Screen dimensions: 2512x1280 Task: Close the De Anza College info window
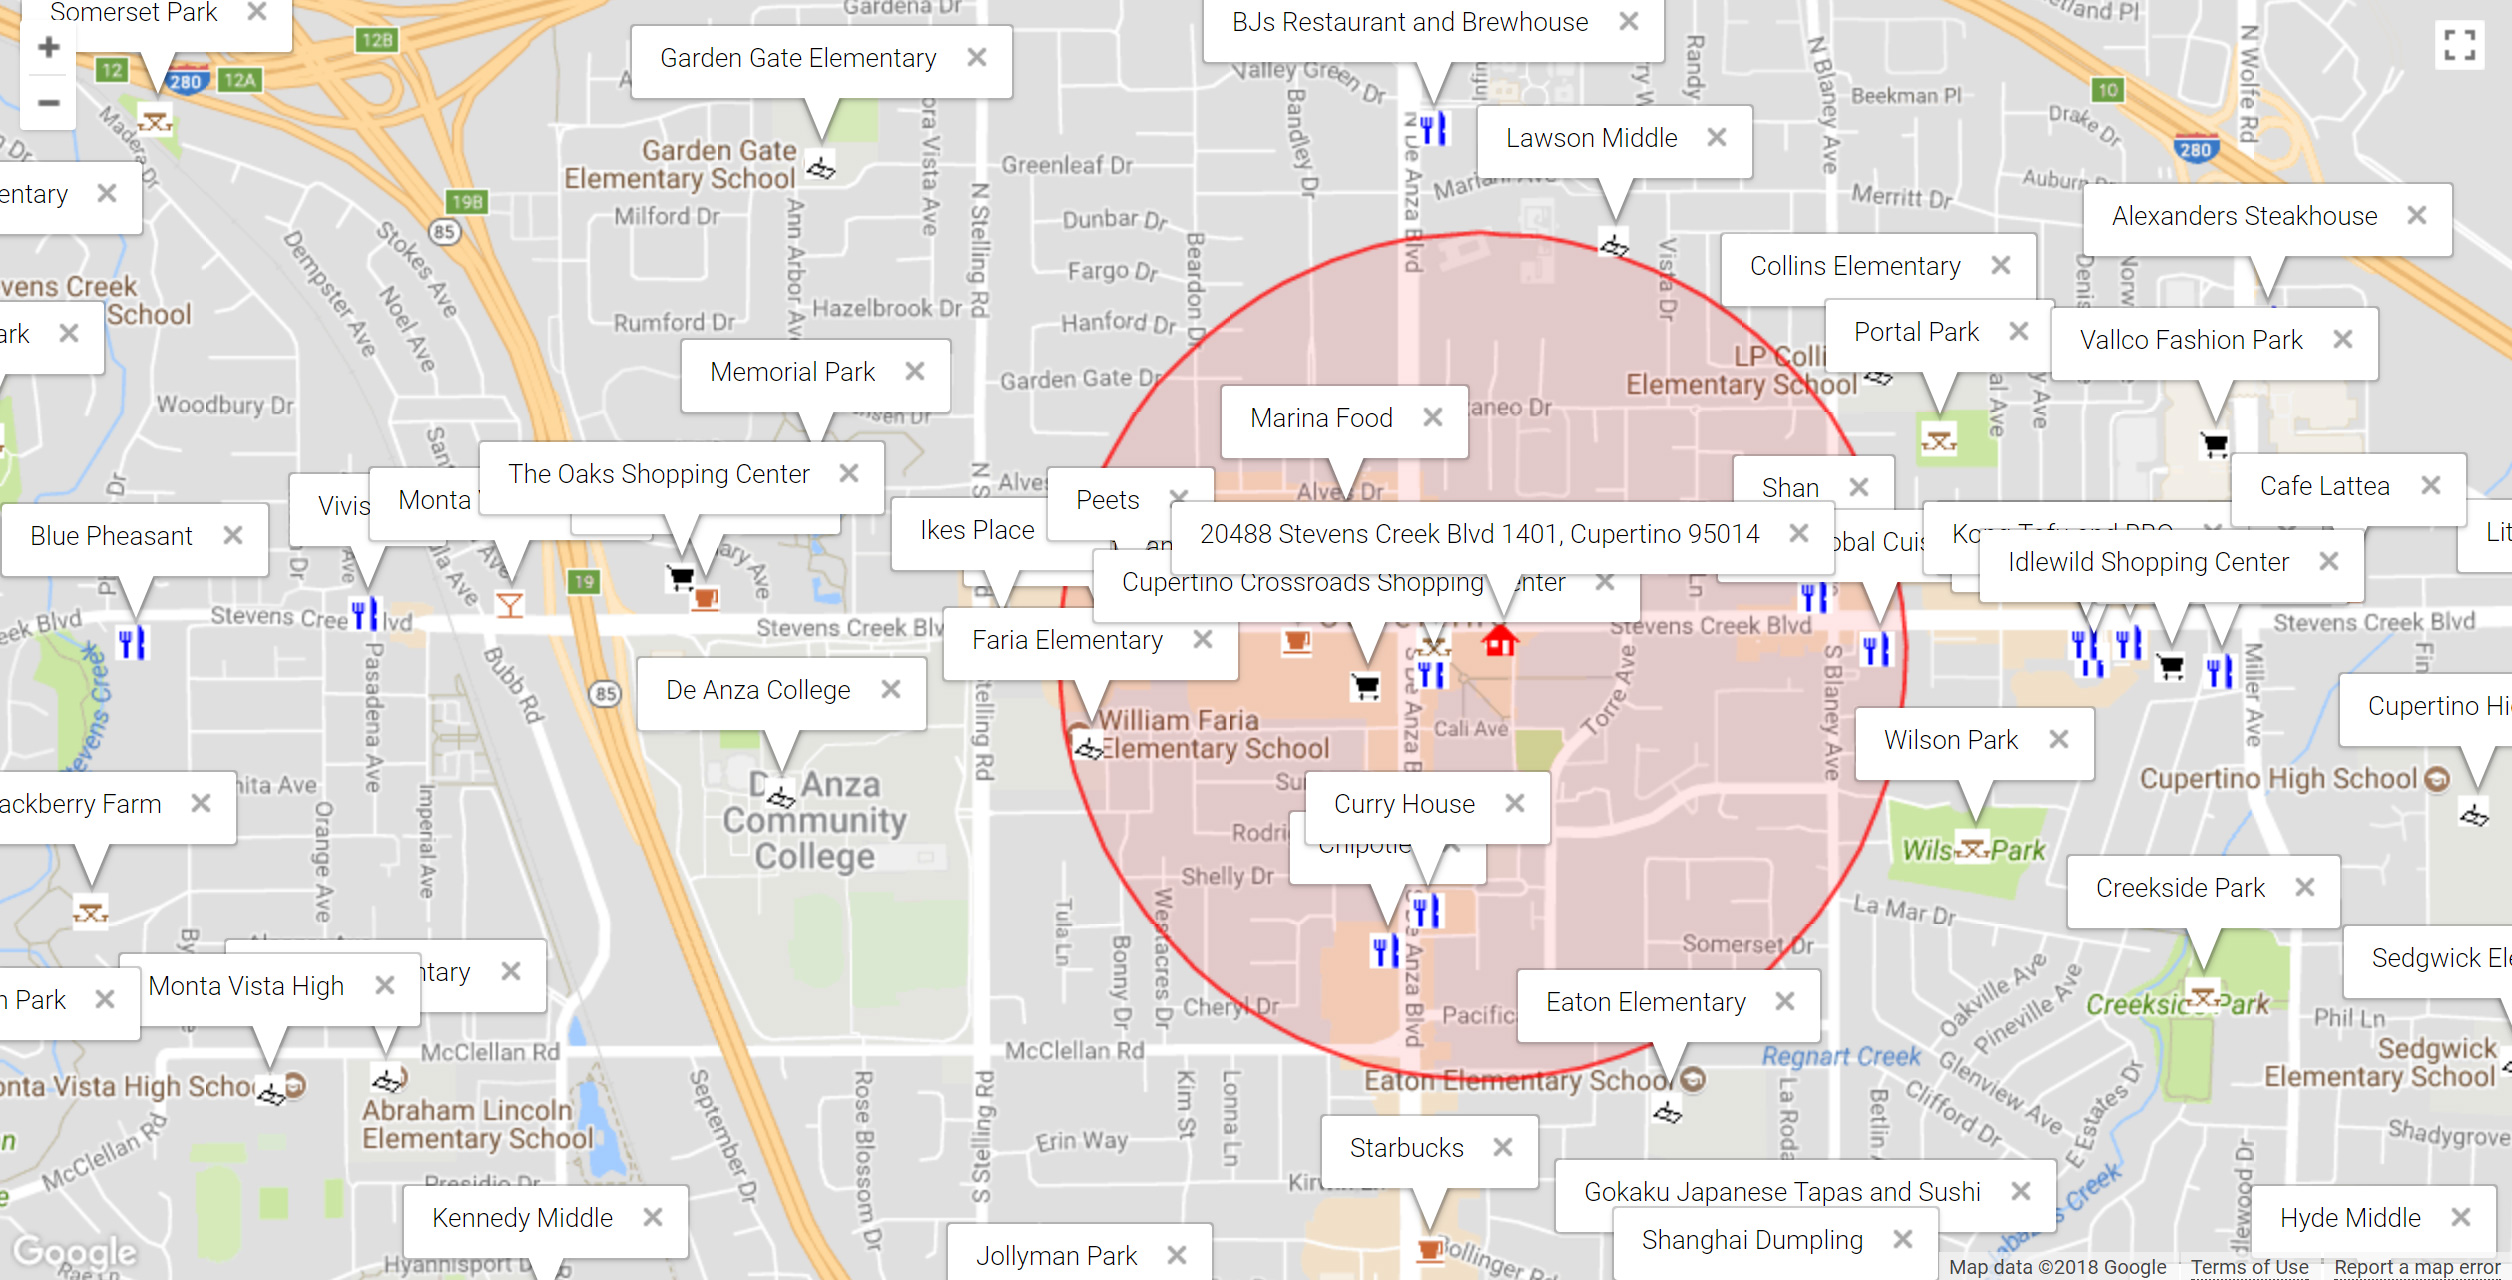891,689
